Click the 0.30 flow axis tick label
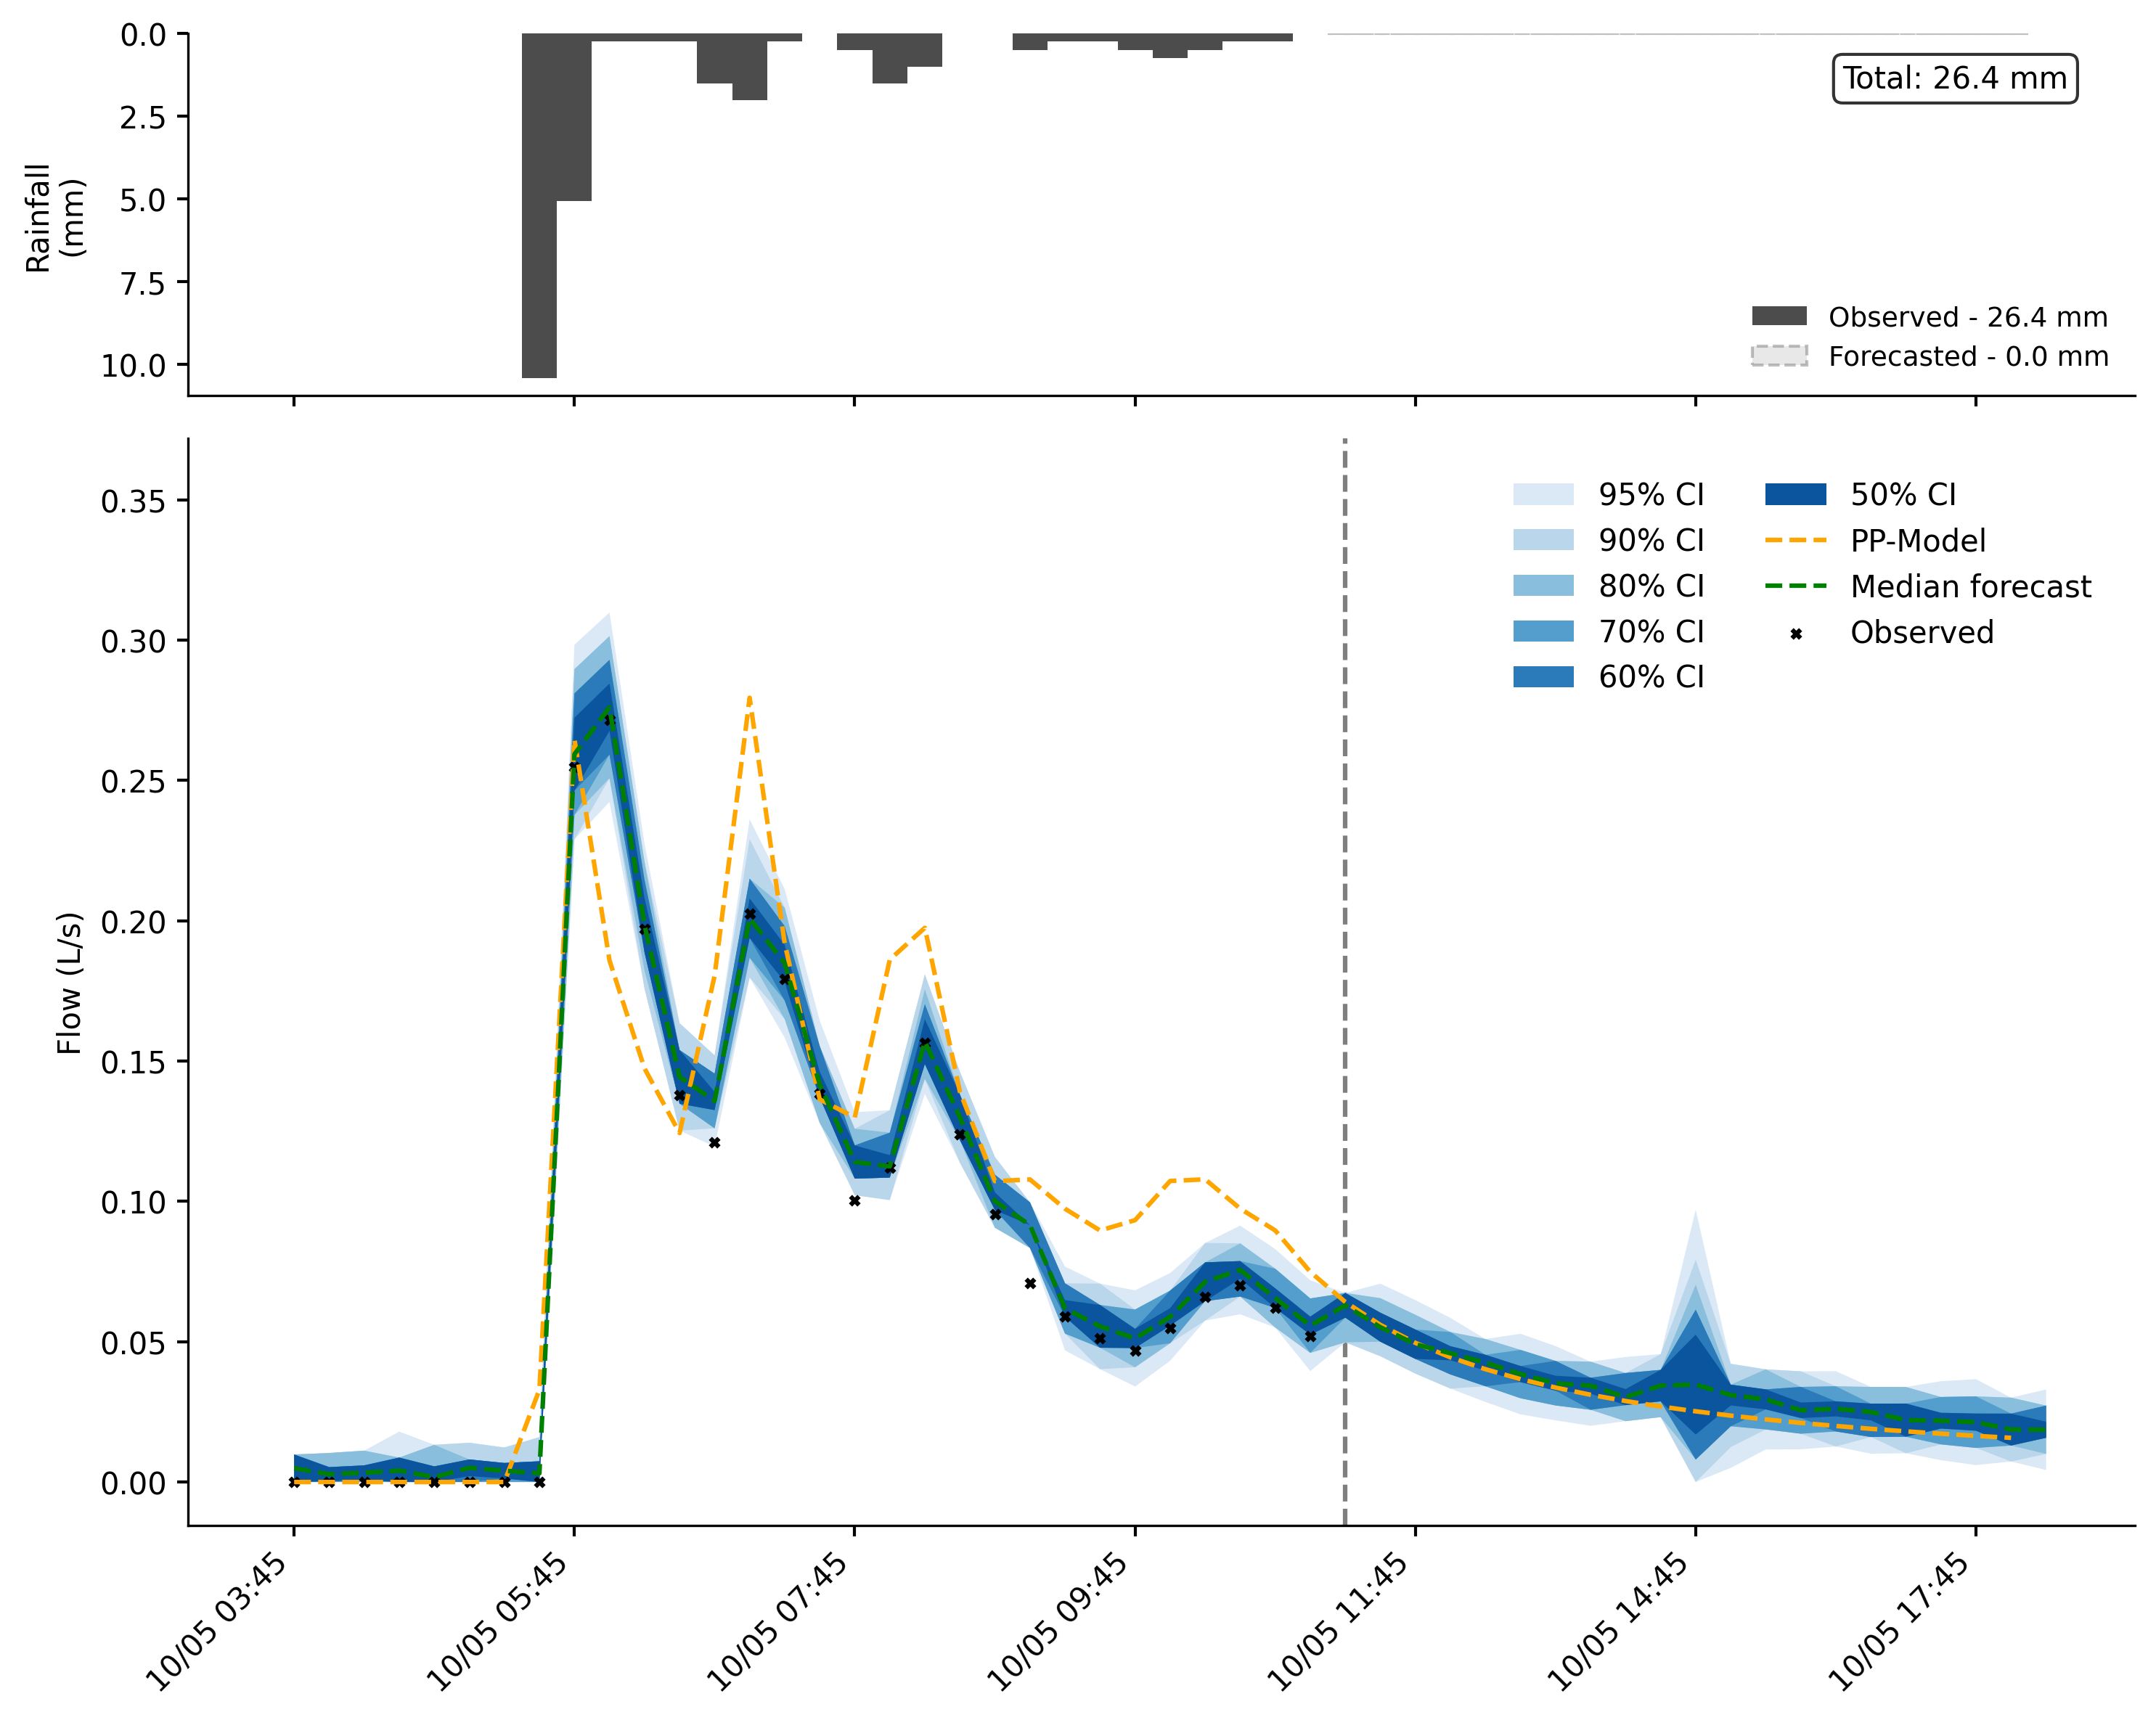 pos(133,641)
